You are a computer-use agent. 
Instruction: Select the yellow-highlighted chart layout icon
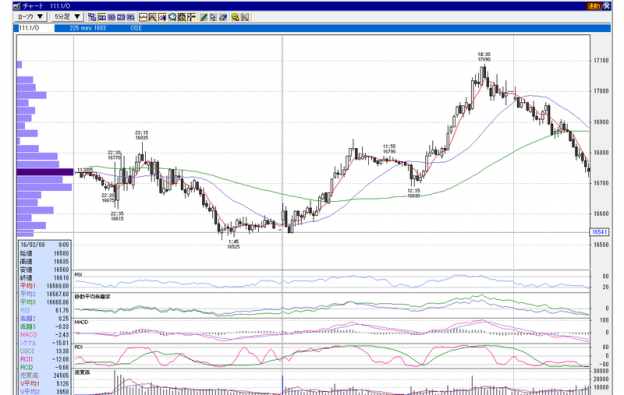(x=102, y=17)
